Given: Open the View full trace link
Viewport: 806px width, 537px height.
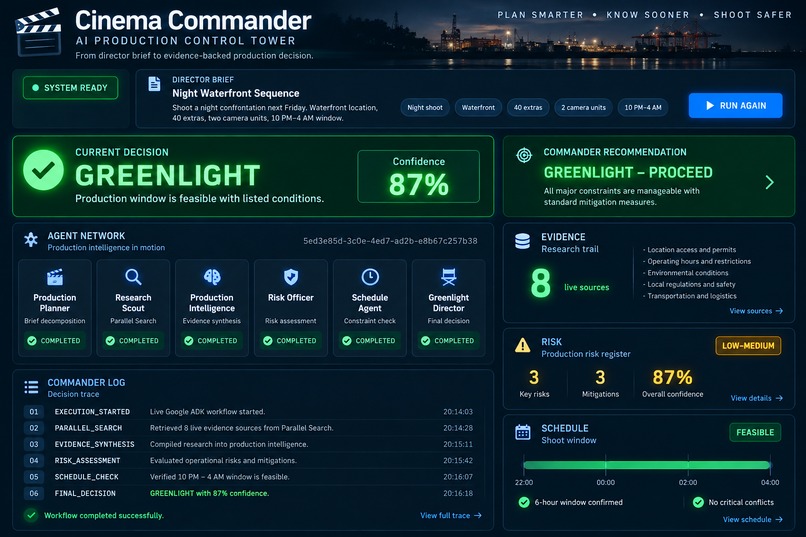Looking at the screenshot, I should tap(451, 515).
